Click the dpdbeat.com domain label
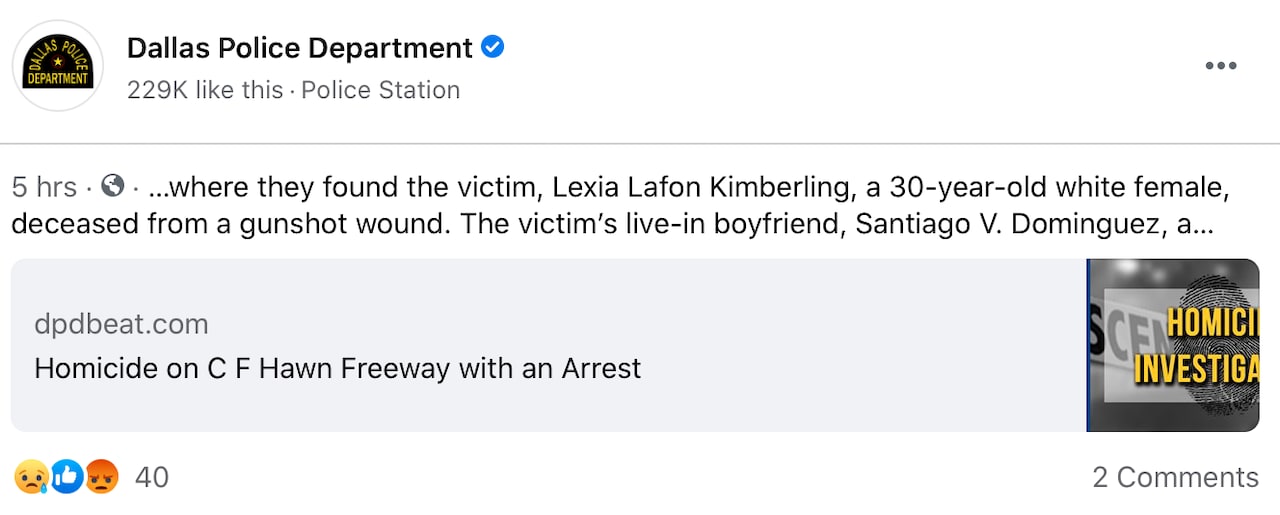Viewport: 1280px width, 515px height. click(121, 324)
